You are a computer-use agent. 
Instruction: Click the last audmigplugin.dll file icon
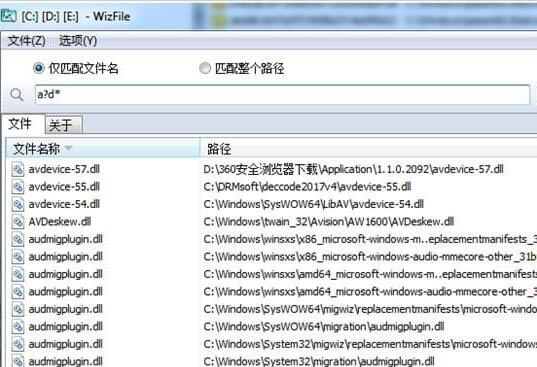point(17,361)
